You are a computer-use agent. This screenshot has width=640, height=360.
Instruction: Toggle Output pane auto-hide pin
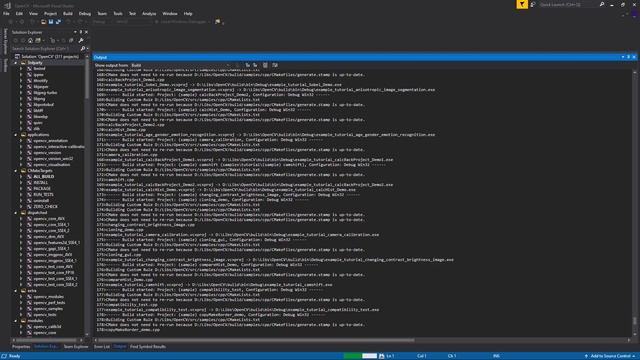point(628,57)
